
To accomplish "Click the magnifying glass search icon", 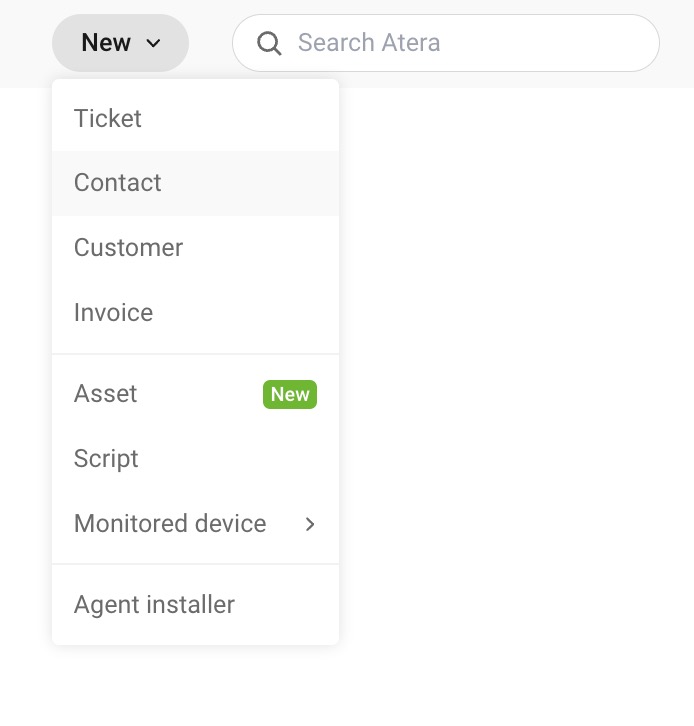I will [269, 44].
